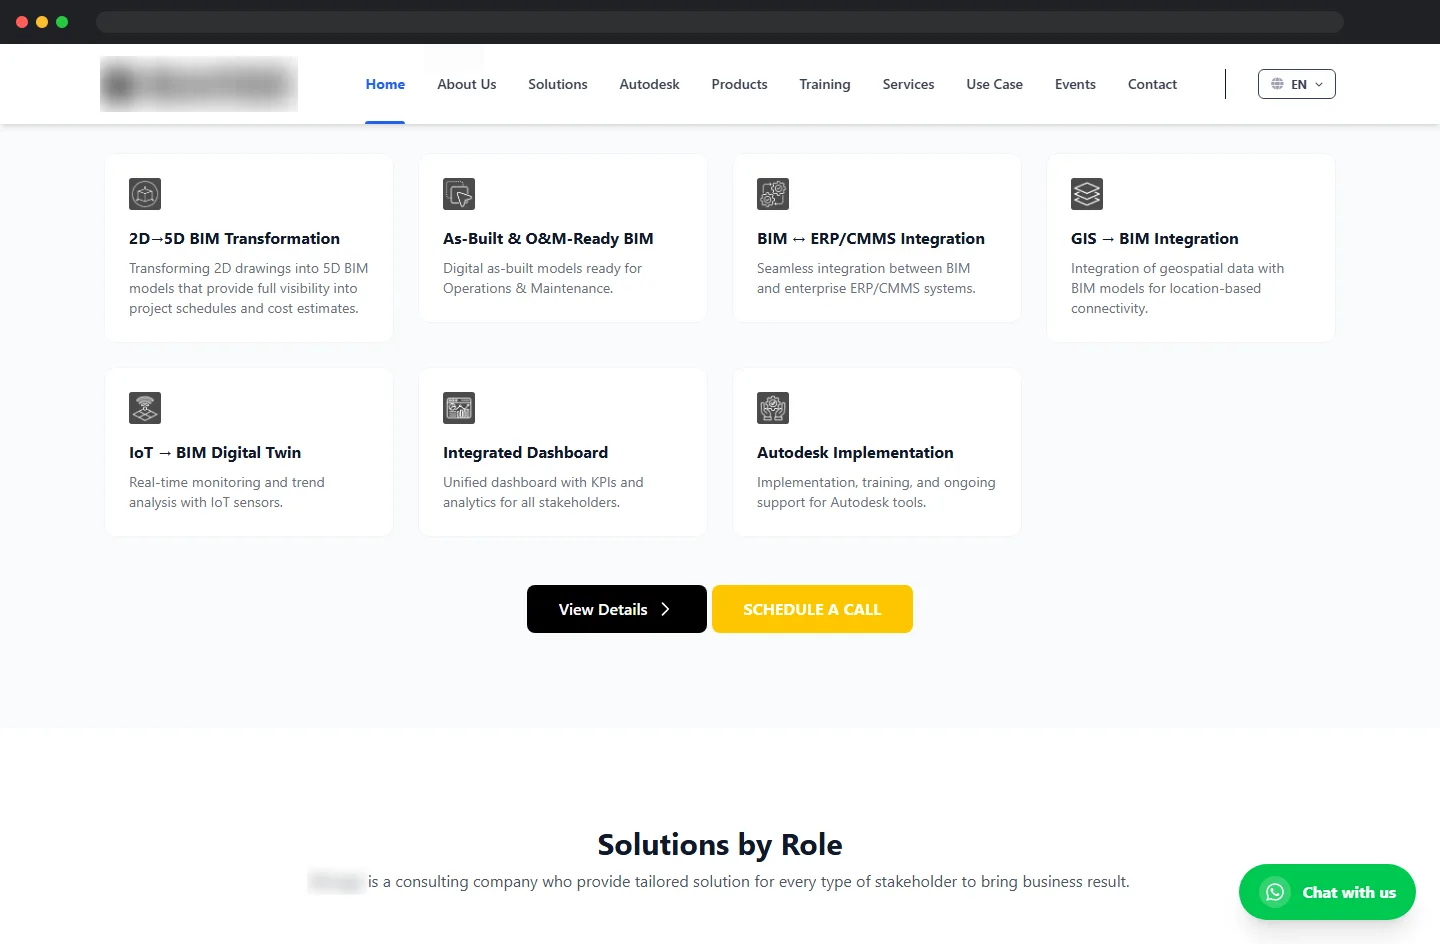This screenshot has width=1440, height=944.
Task: Click the blurred company logo
Action: coord(199,84)
